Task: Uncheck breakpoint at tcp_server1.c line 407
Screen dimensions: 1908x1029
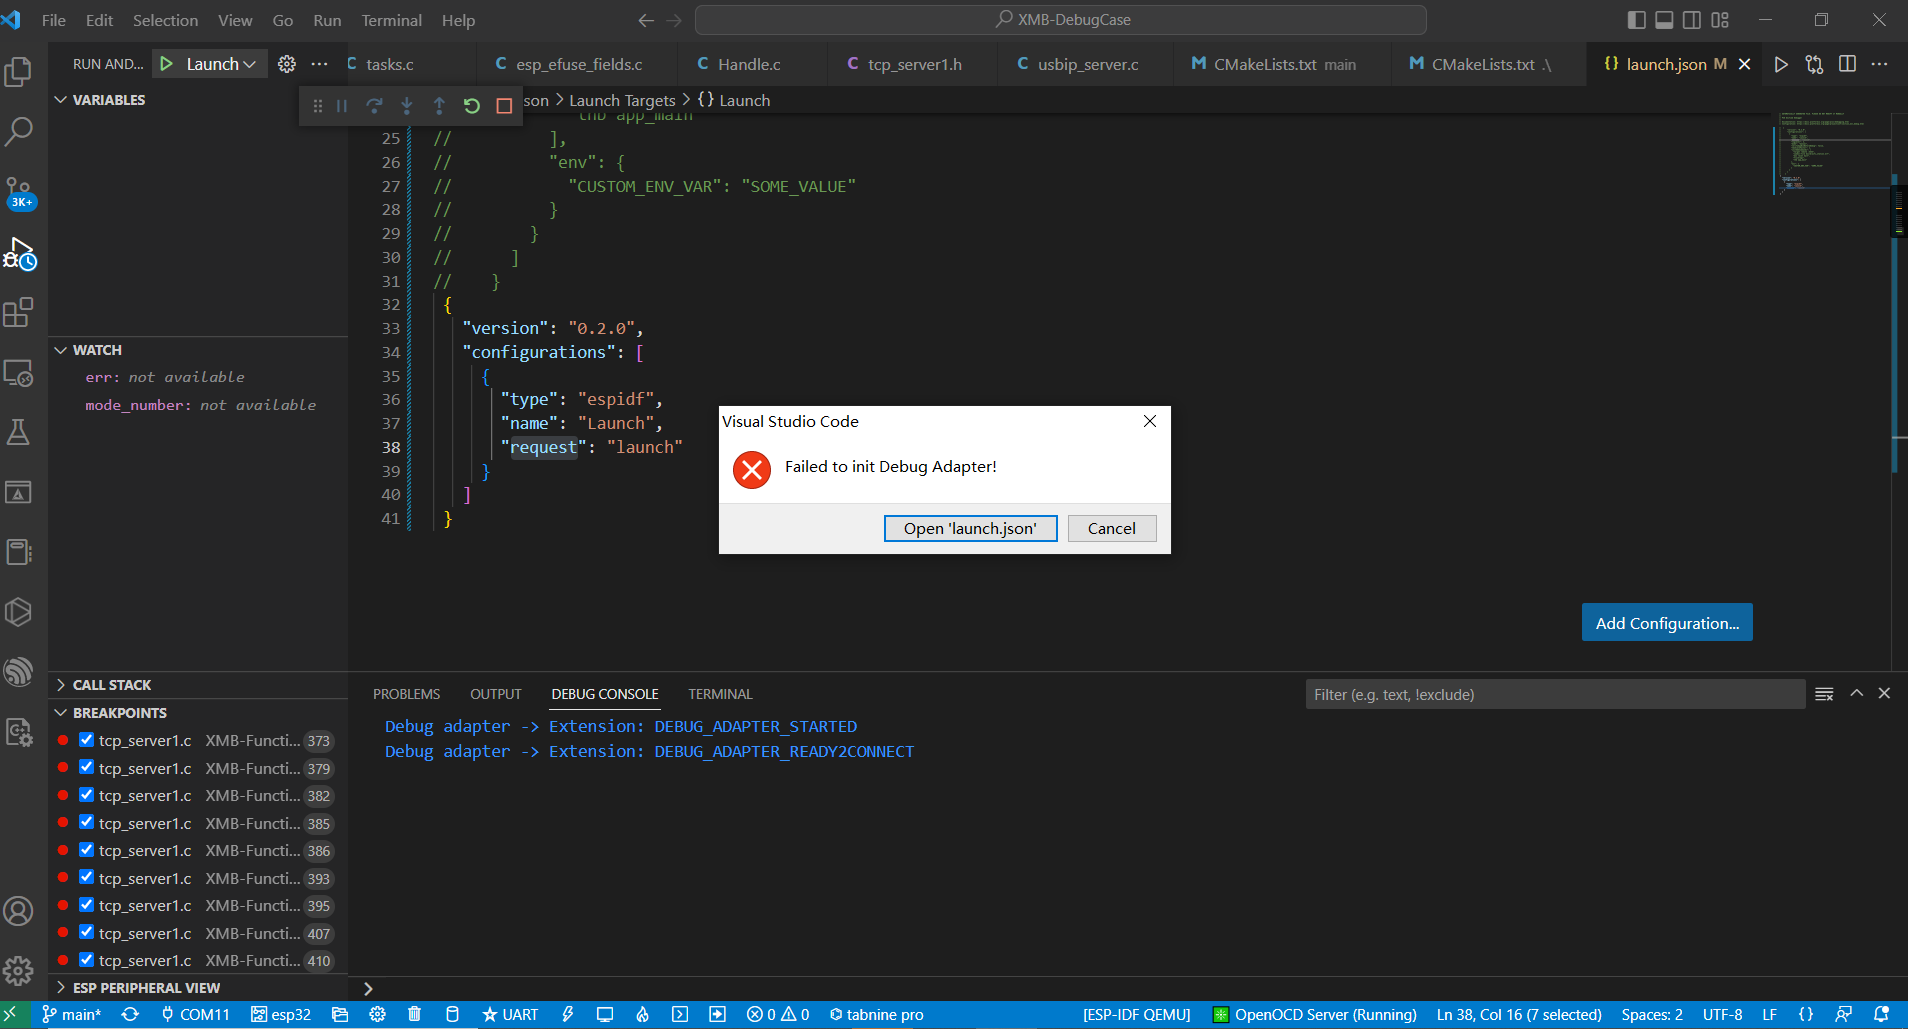Action: 86,932
